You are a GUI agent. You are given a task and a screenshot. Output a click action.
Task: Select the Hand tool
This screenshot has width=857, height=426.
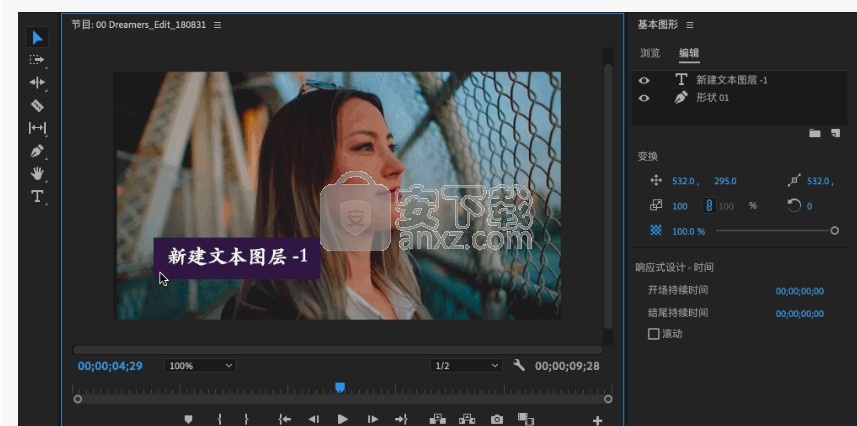pyautogui.click(x=37, y=174)
